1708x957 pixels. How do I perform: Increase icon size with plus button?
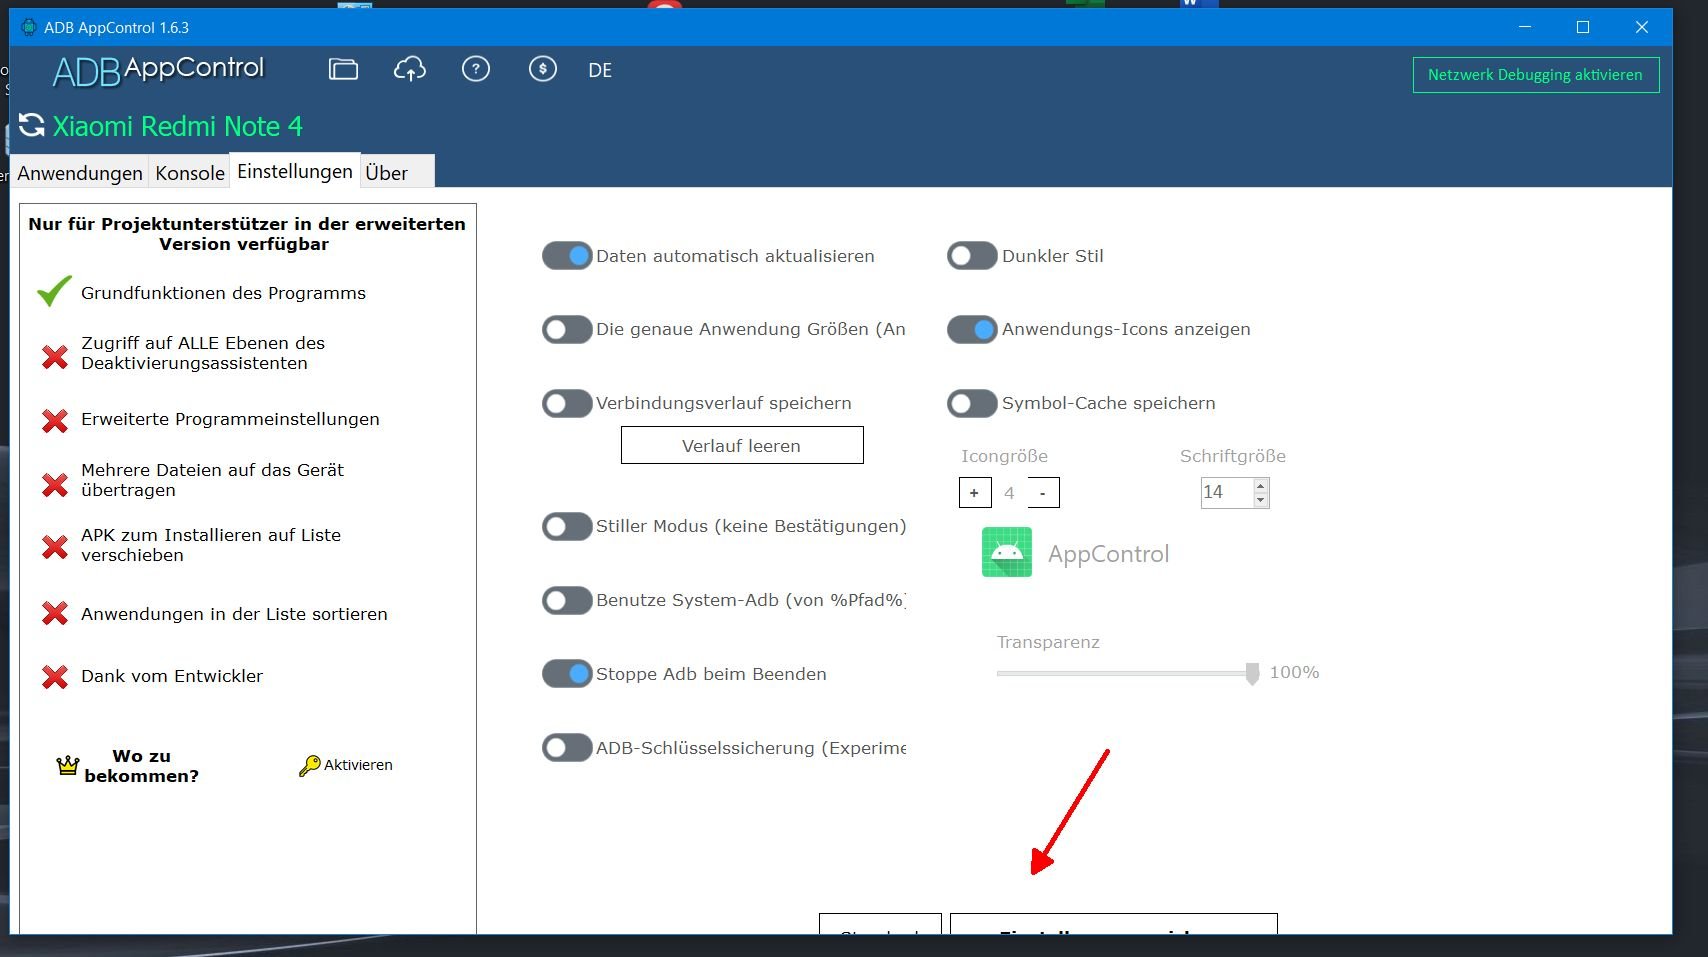[974, 493]
